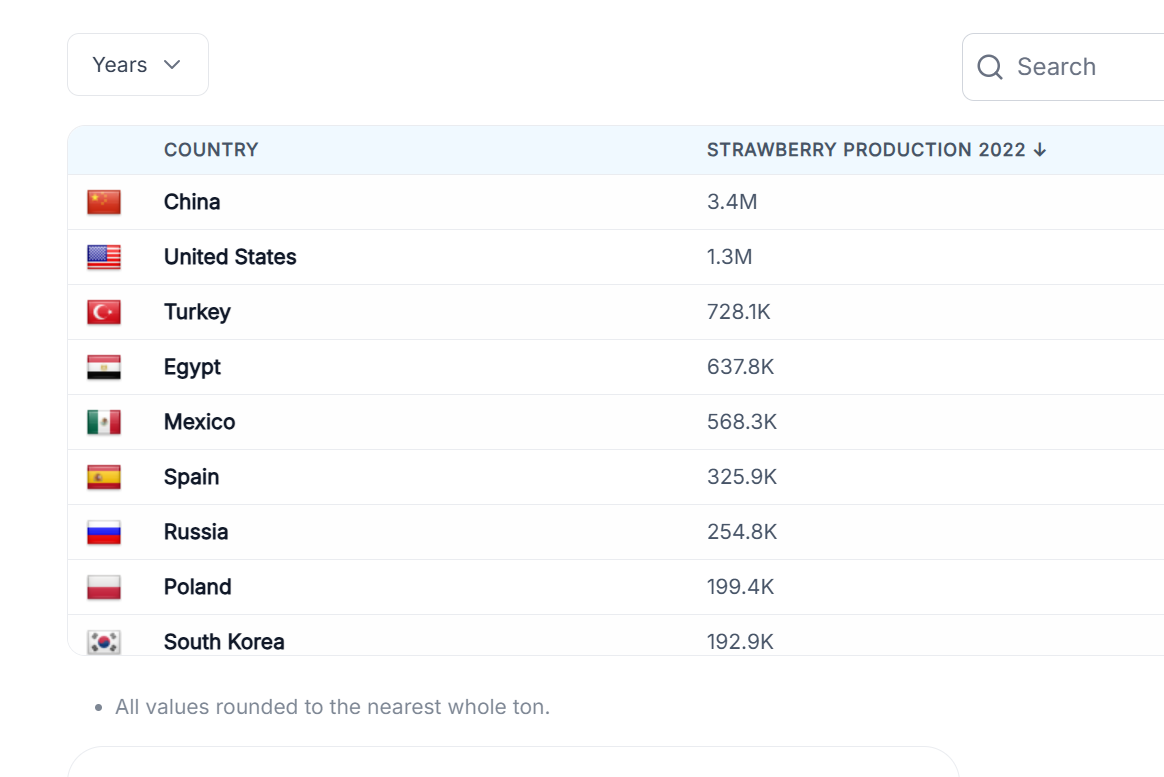Screen dimensions: 1164x777
Task: Open the Years dropdown
Action: click(x=138, y=65)
